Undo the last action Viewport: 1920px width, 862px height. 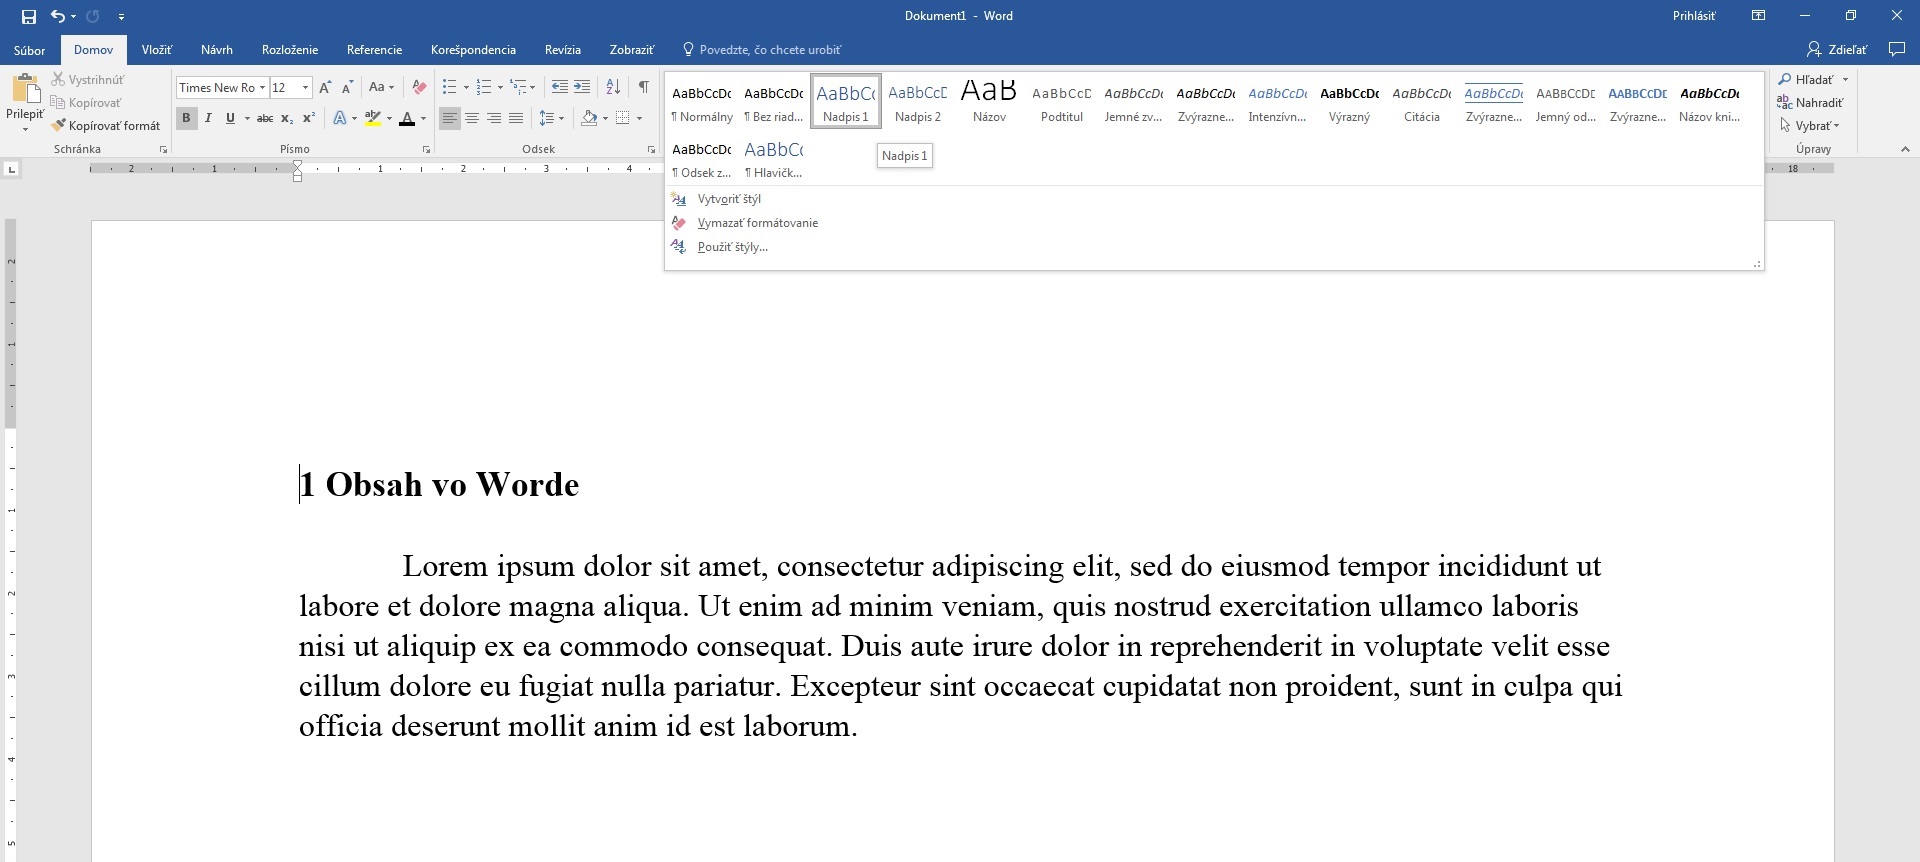58,16
